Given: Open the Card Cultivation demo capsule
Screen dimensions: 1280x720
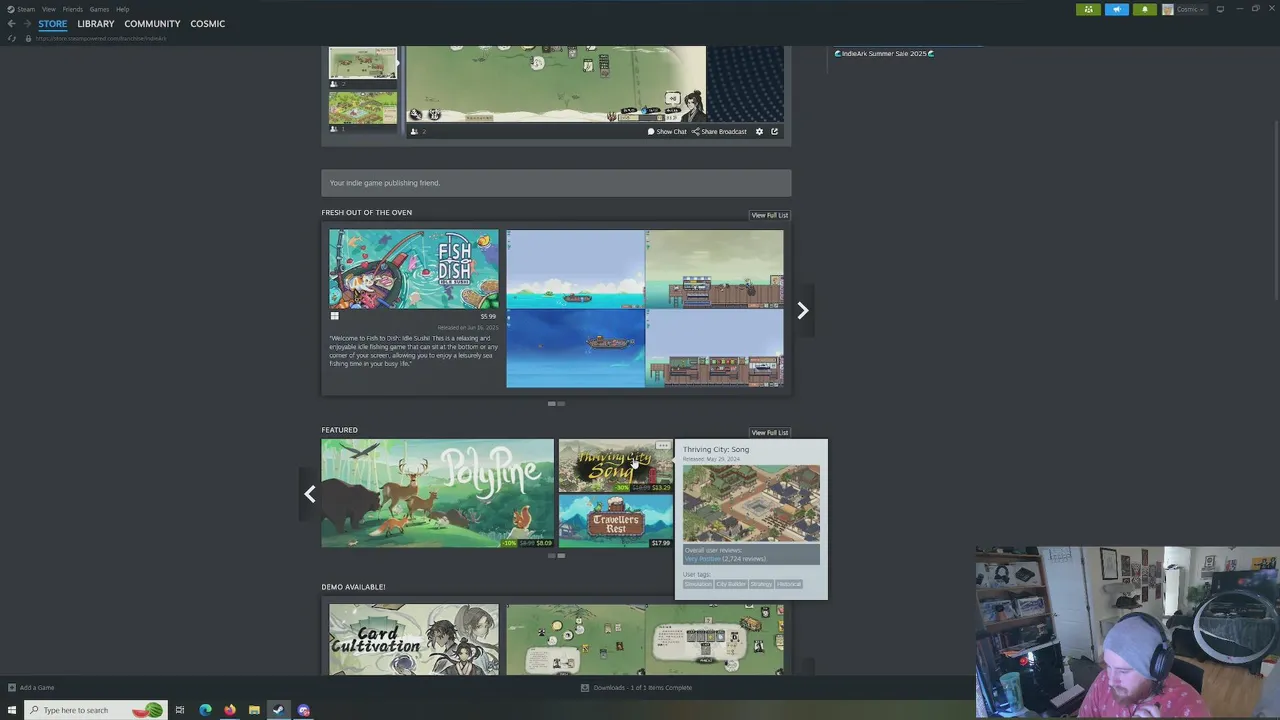Looking at the screenshot, I should point(414,639).
